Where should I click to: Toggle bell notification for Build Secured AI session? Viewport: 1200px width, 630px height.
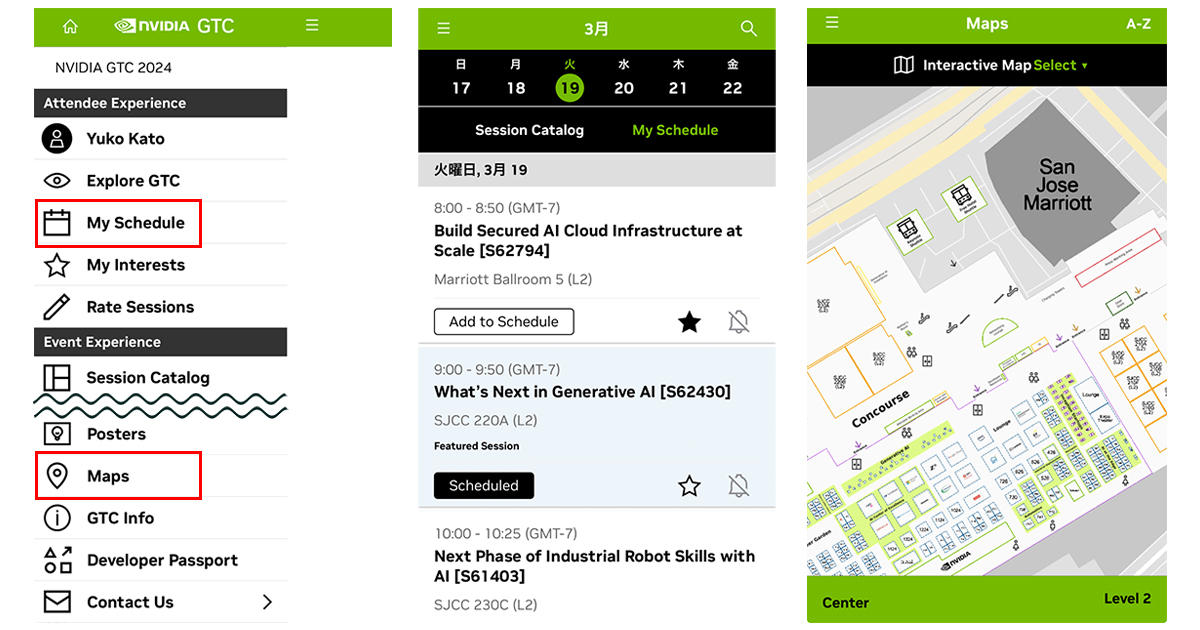pos(739,322)
